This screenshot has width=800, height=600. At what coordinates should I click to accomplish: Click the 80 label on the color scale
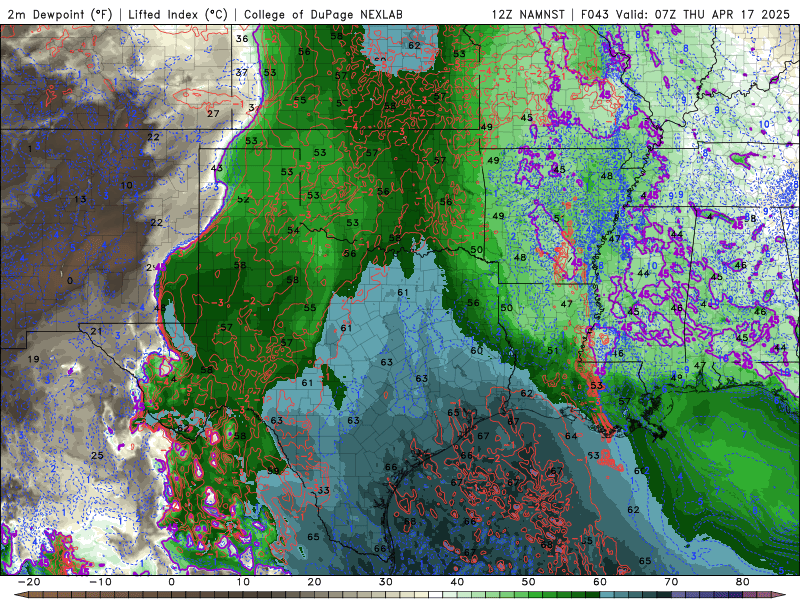743,582
